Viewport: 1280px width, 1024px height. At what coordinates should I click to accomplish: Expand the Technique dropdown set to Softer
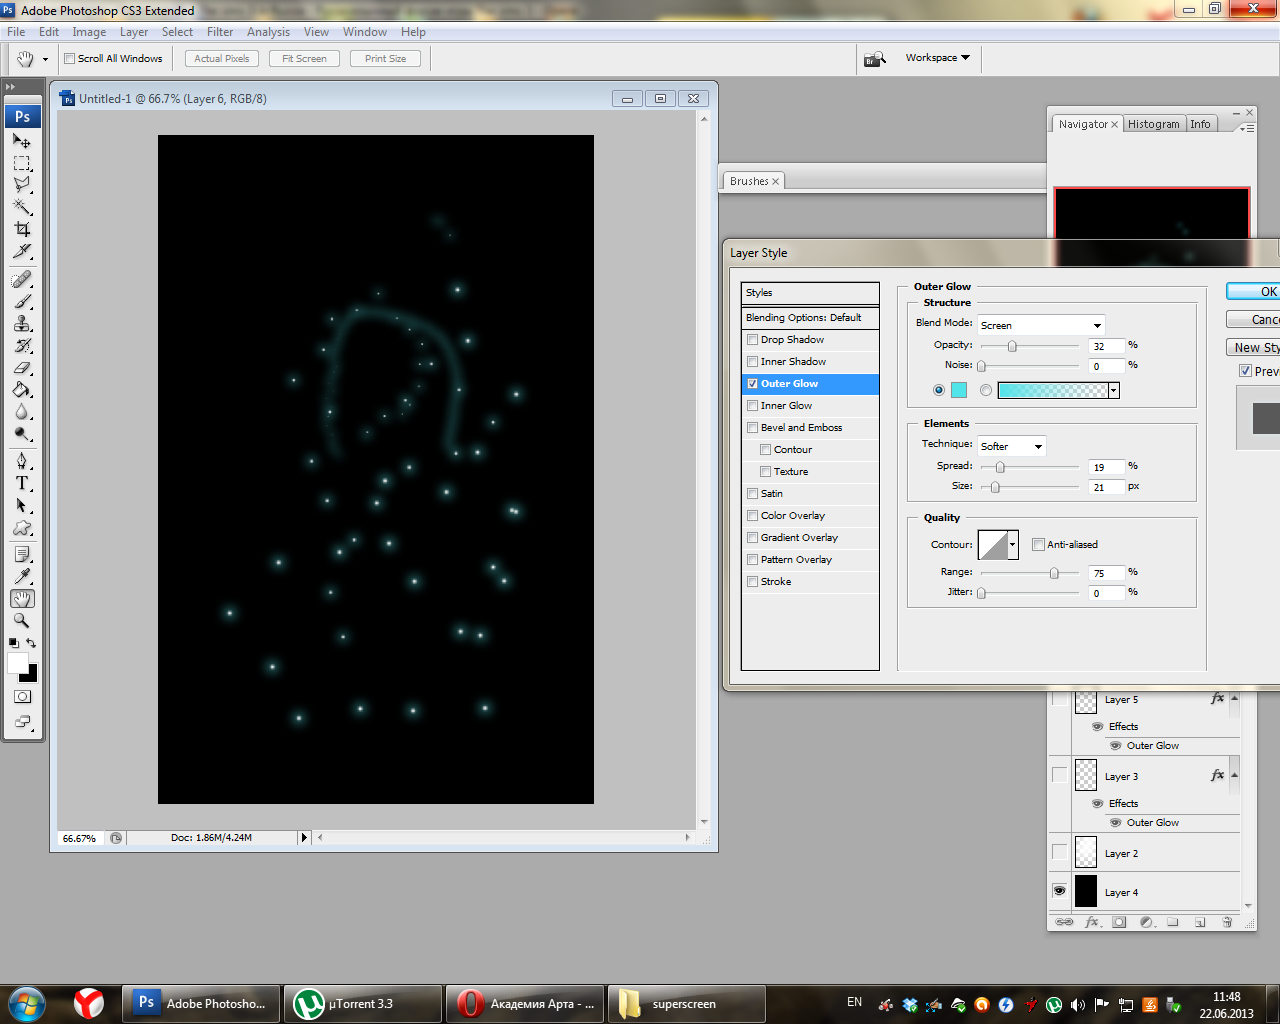(1011, 446)
